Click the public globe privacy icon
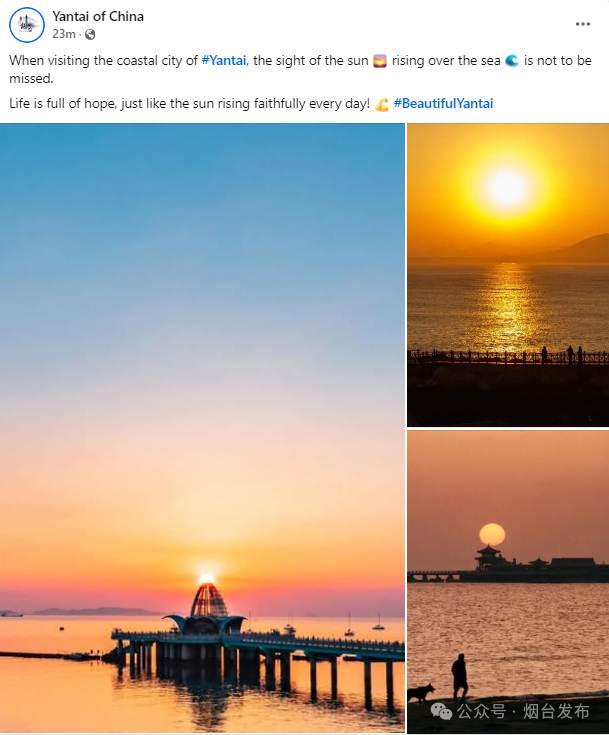 tap(90, 34)
